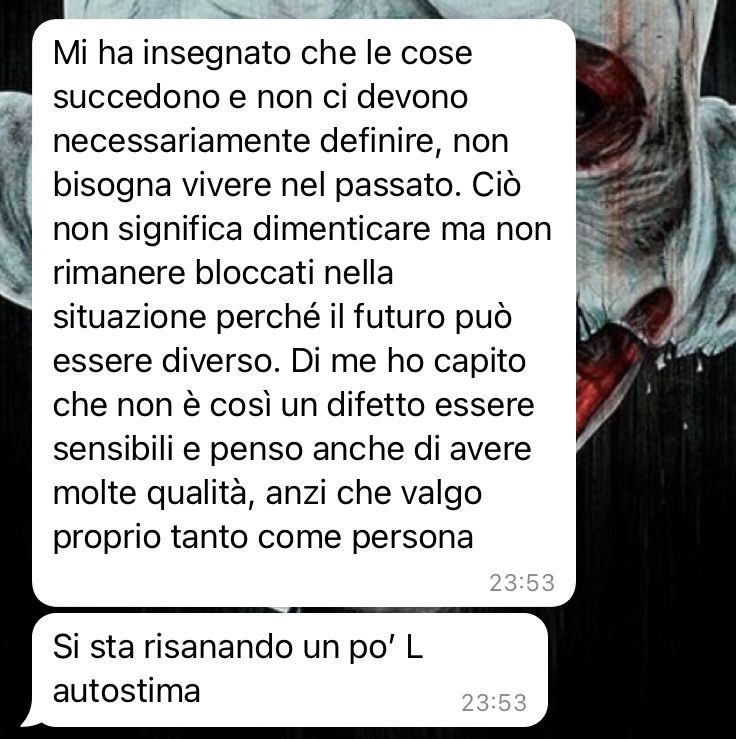Tap the "Si sta risanando" message bubble

[x=290, y=670]
